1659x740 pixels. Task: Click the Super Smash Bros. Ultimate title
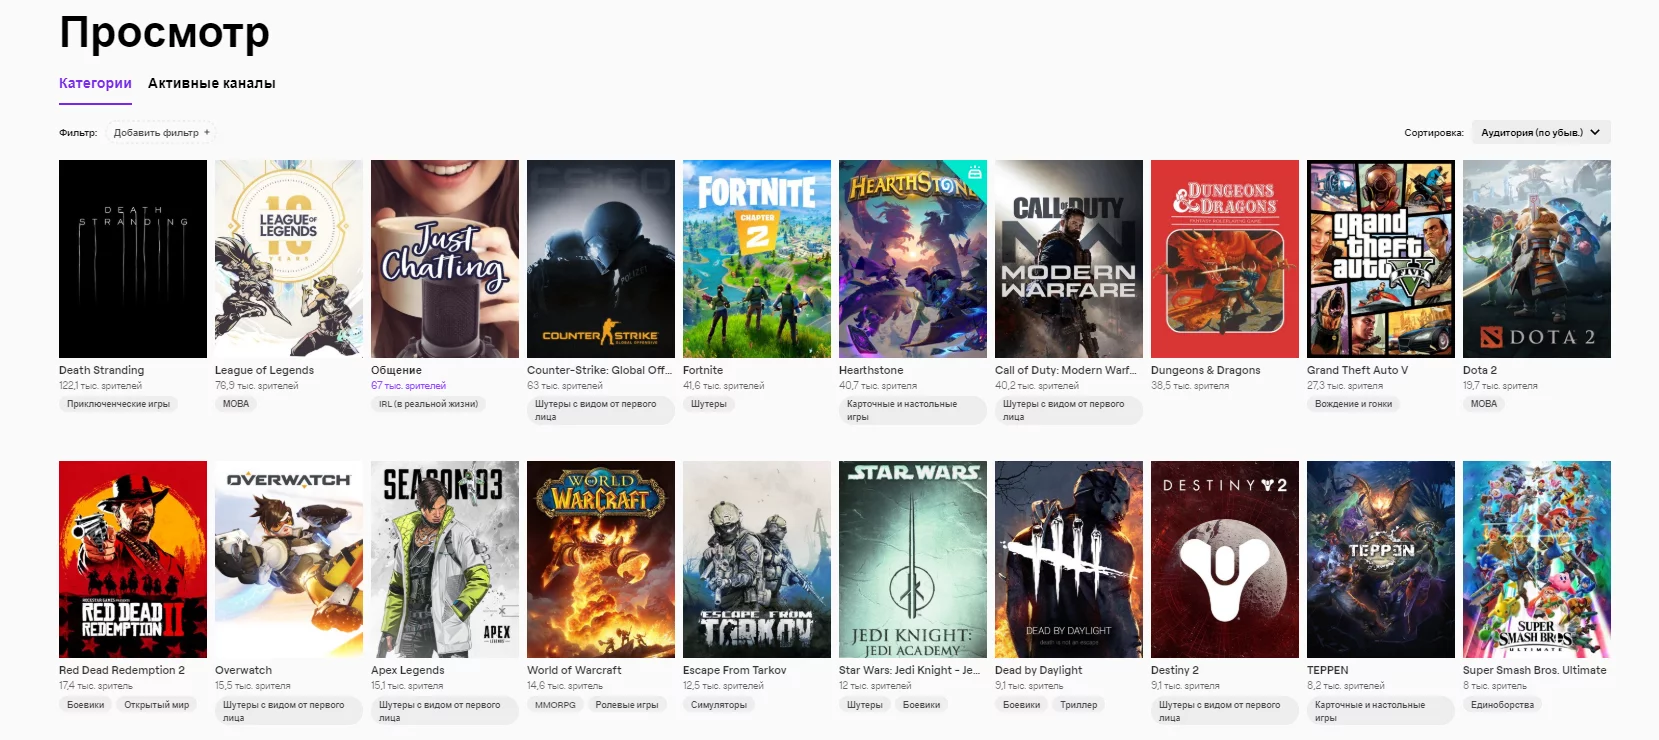tap(1535, 670)
